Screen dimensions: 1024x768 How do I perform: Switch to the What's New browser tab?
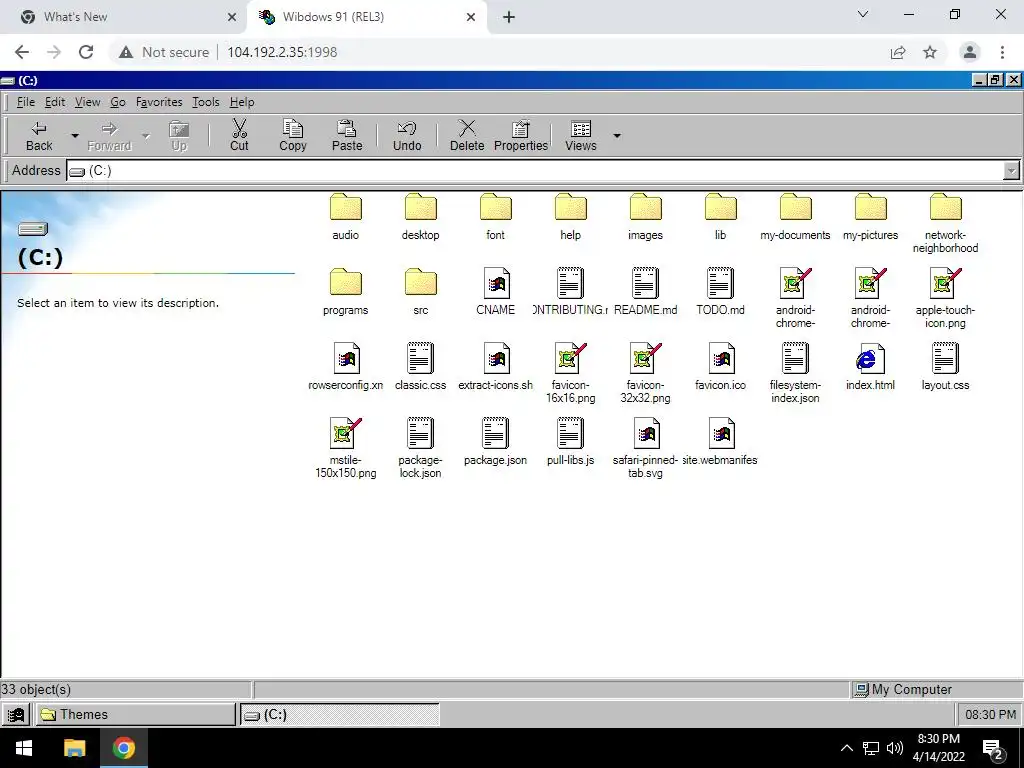(x=124, y=17)
